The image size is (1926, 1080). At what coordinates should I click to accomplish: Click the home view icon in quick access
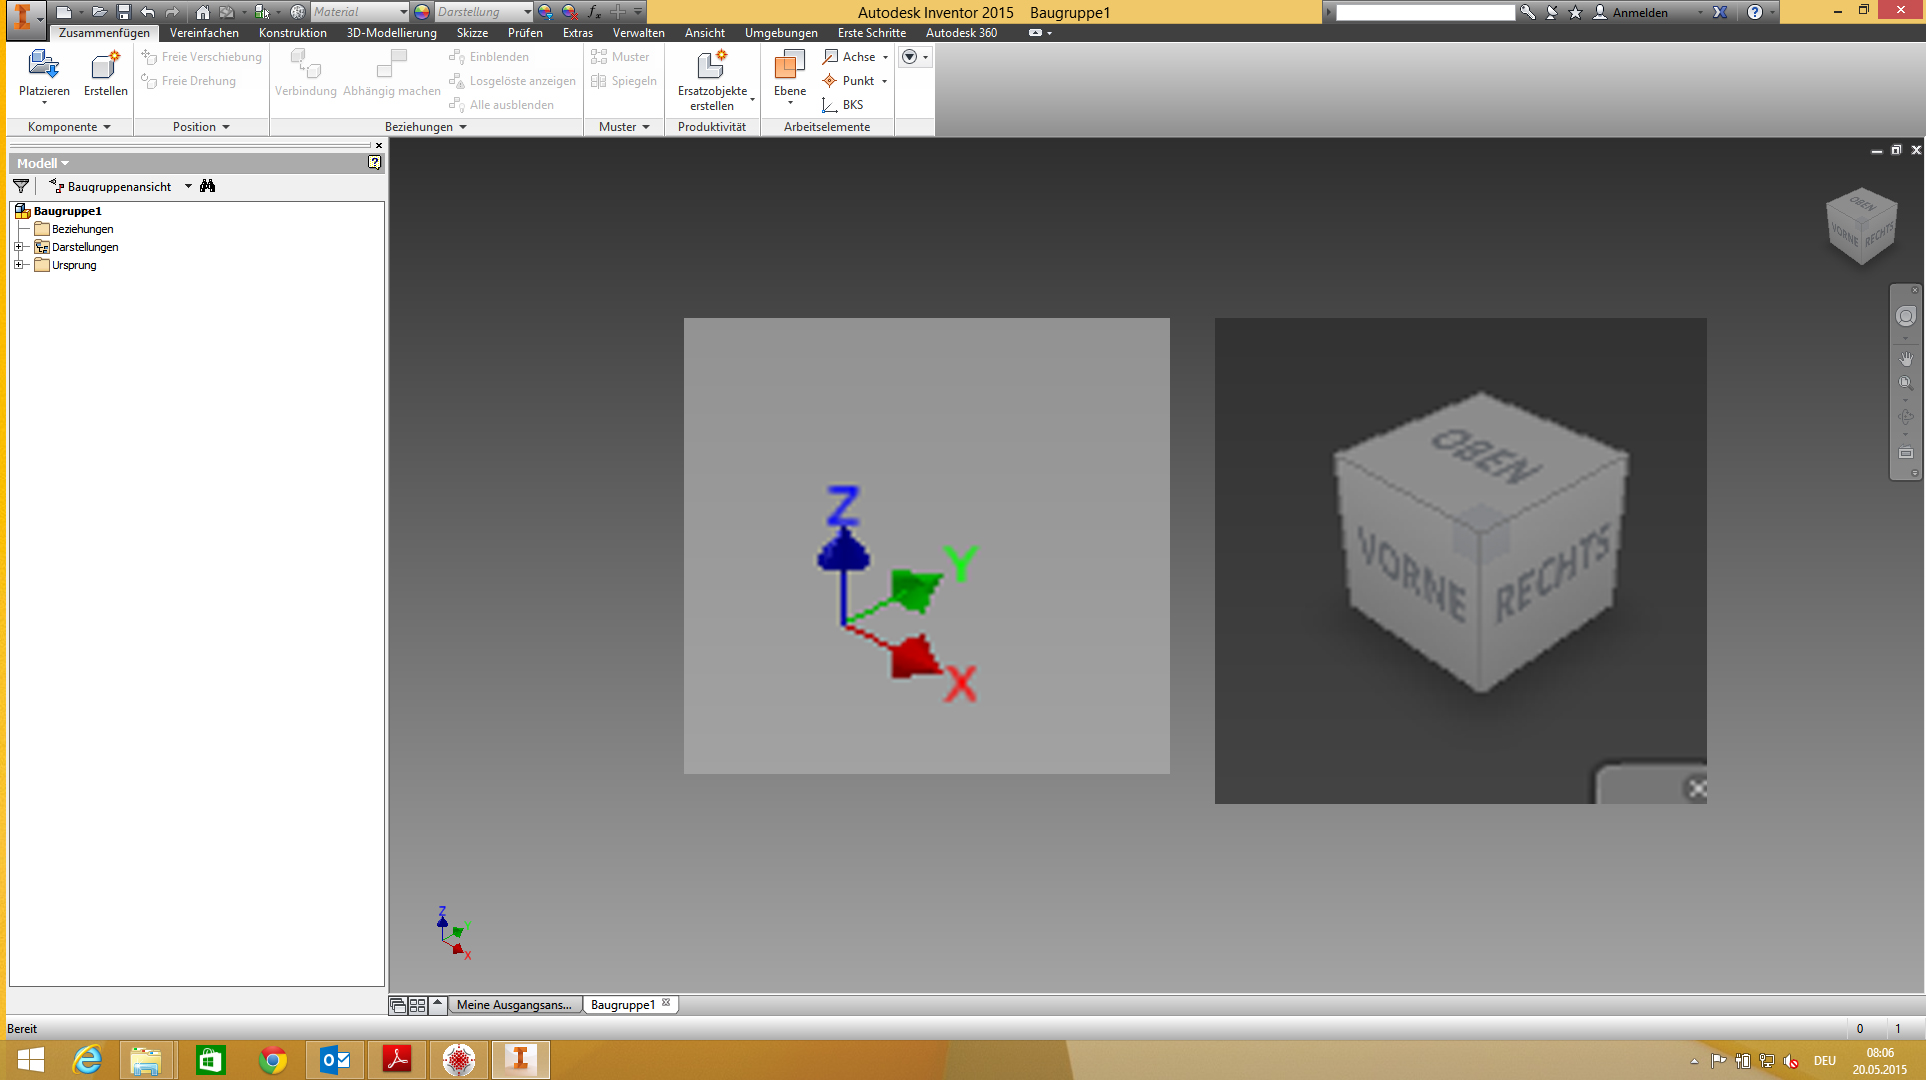(x=202, y=12)
